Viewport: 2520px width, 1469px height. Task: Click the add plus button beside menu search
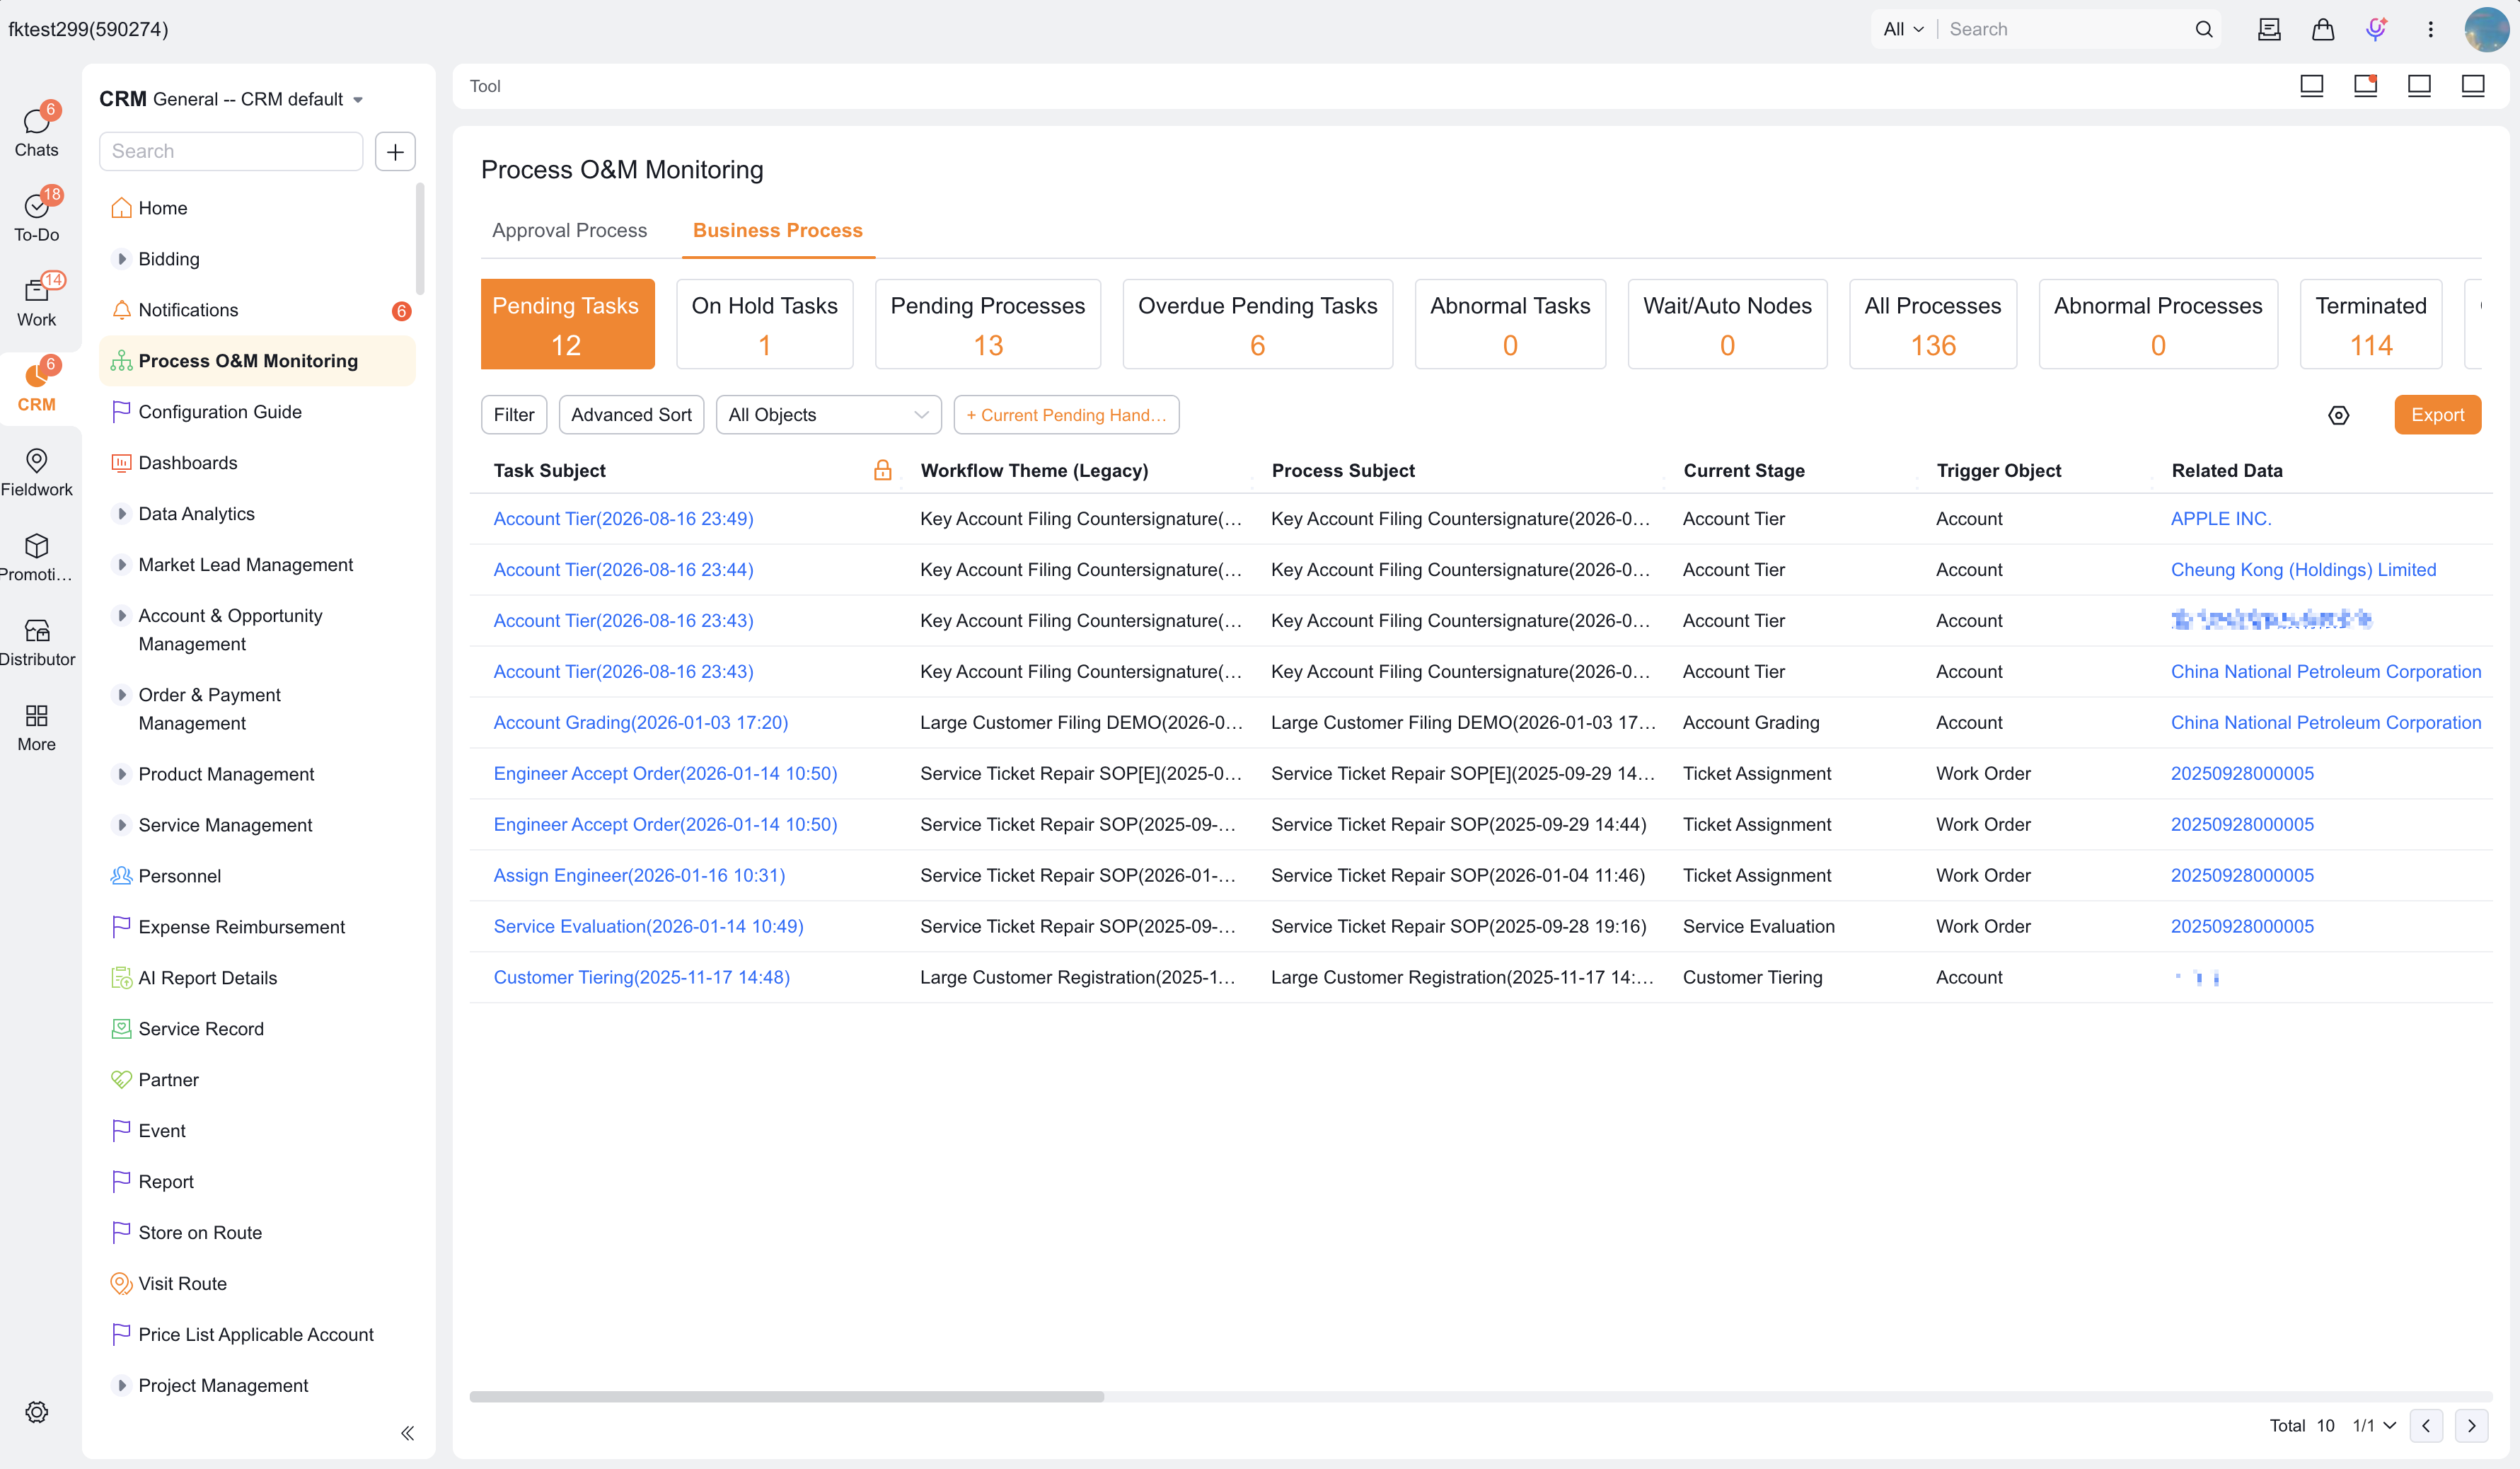(395, 151)
